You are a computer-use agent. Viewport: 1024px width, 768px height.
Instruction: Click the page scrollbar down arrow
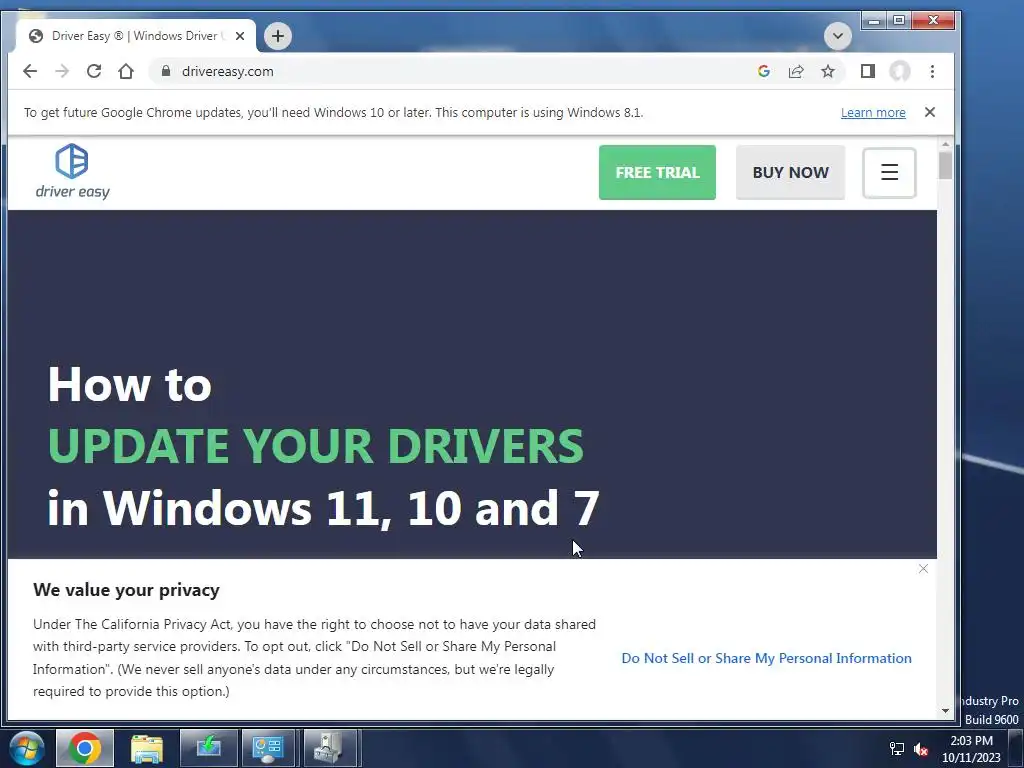(x=946, y=711)
